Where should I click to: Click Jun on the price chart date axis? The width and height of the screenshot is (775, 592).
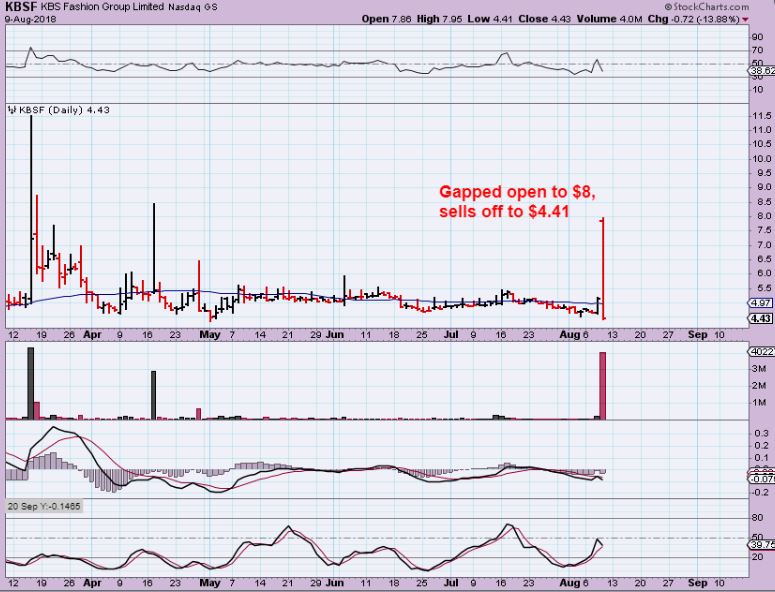pos(335,335)
